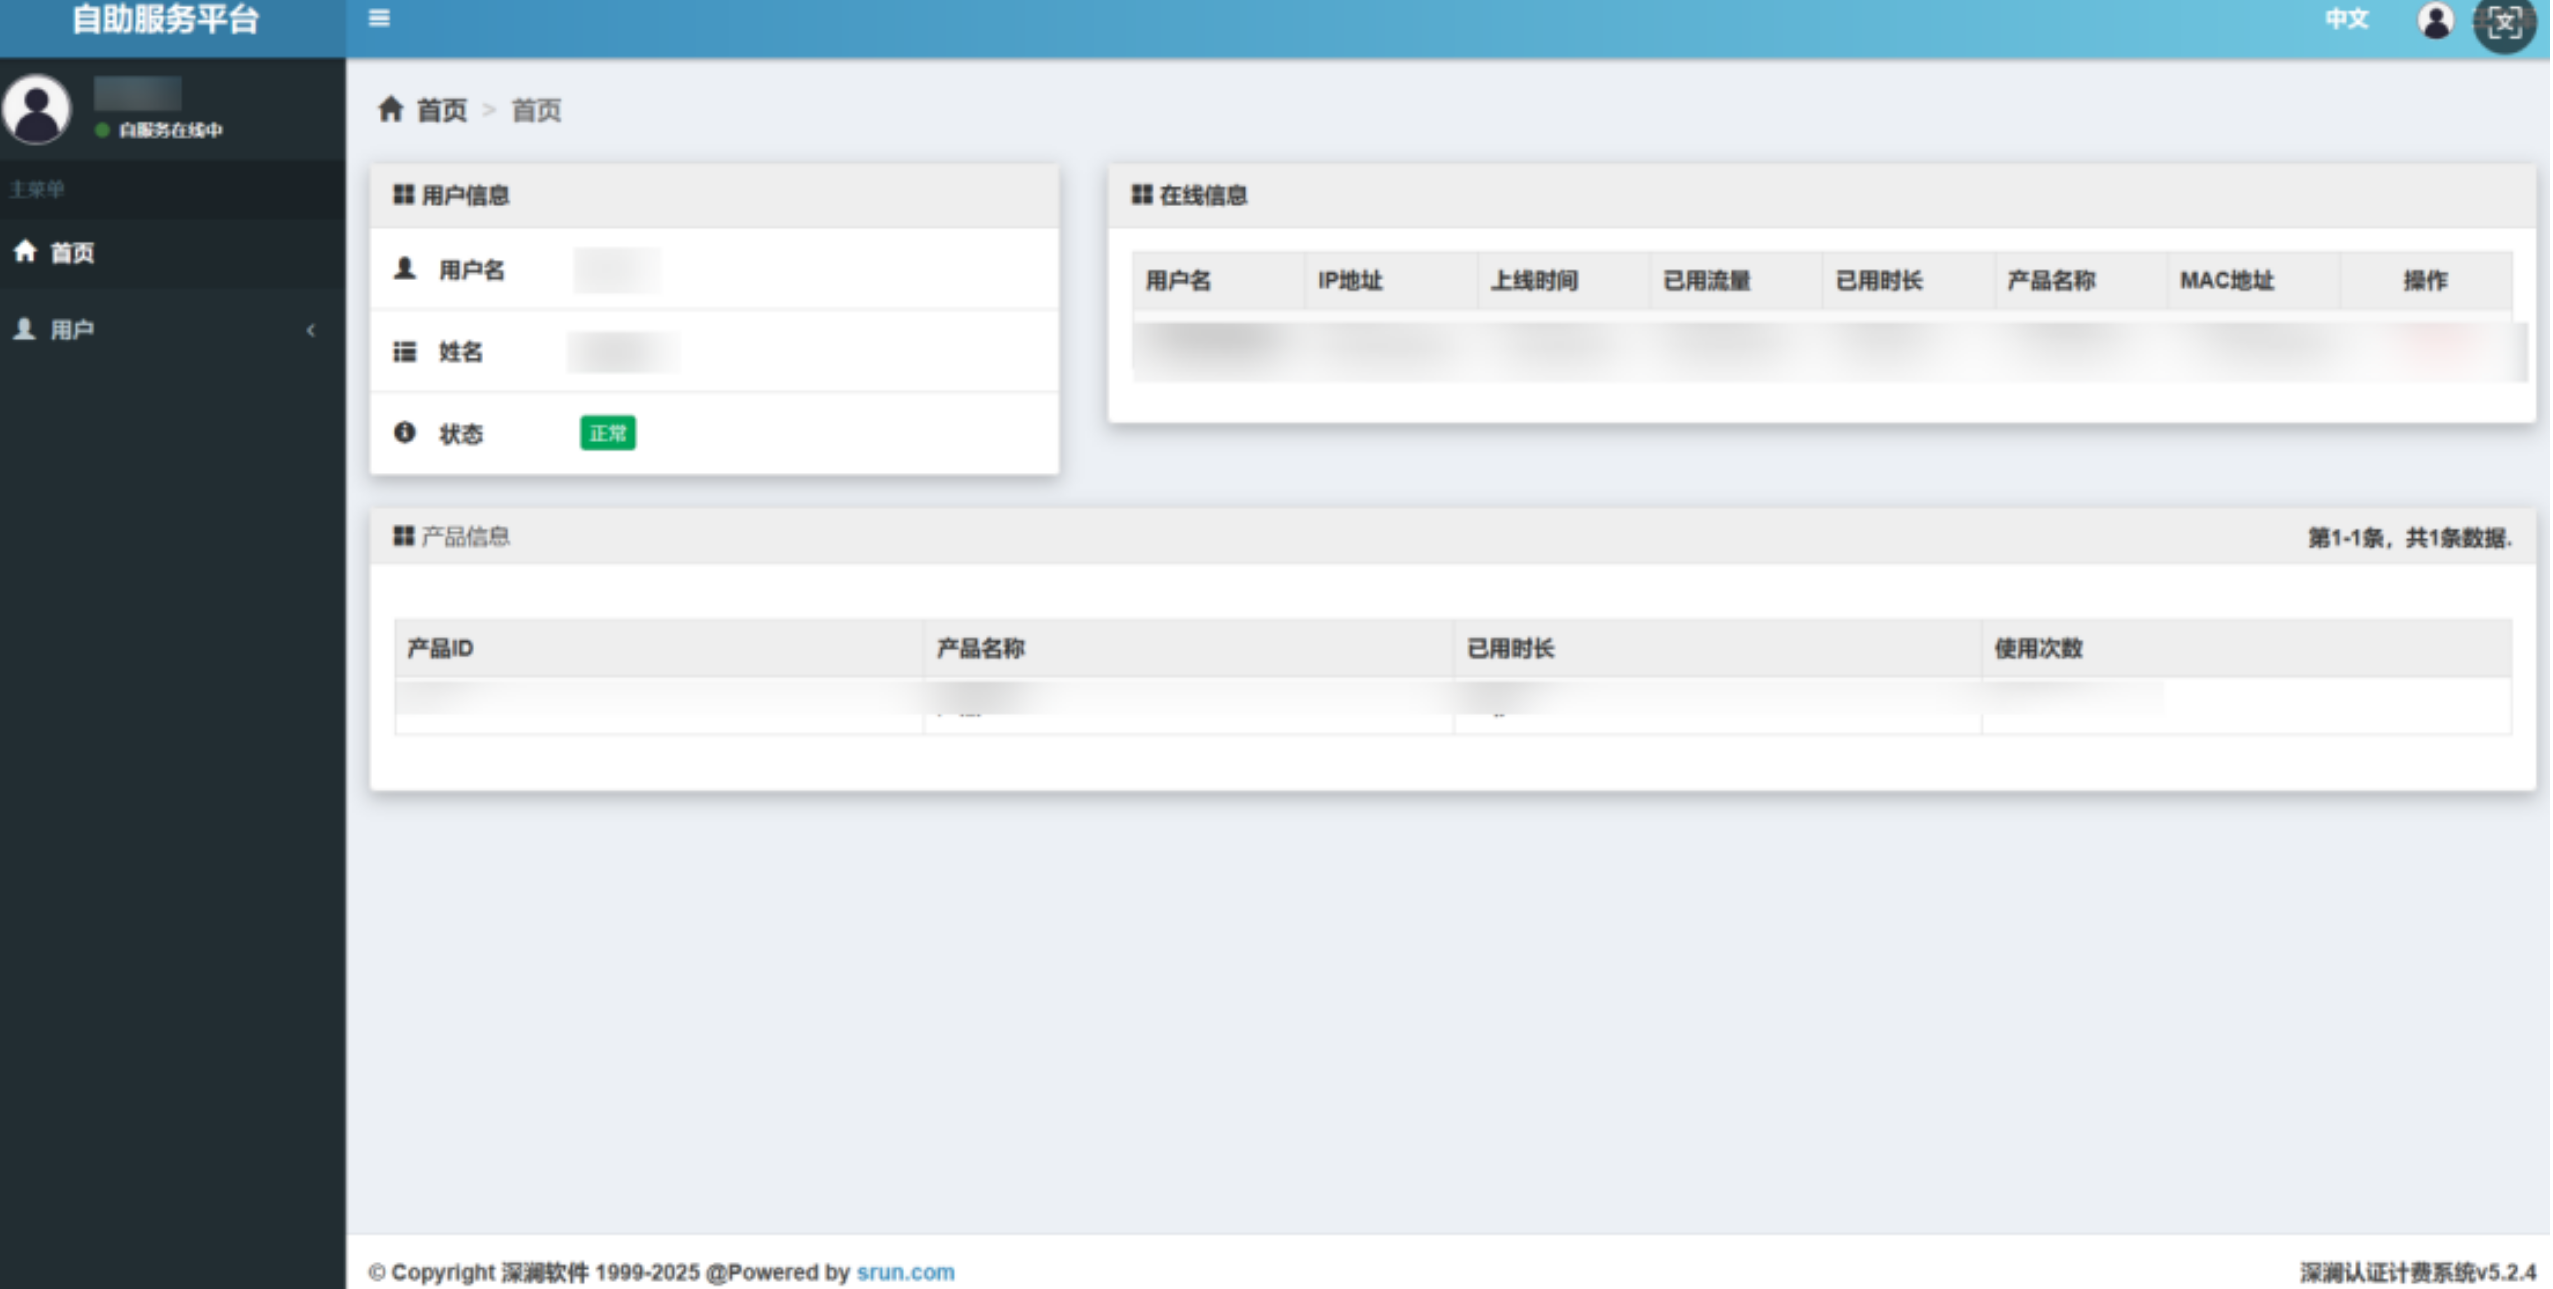Click the sidebar profile avatar picture
The height and width of the screenshot is (1289, 2553).
tap(37, 109)
